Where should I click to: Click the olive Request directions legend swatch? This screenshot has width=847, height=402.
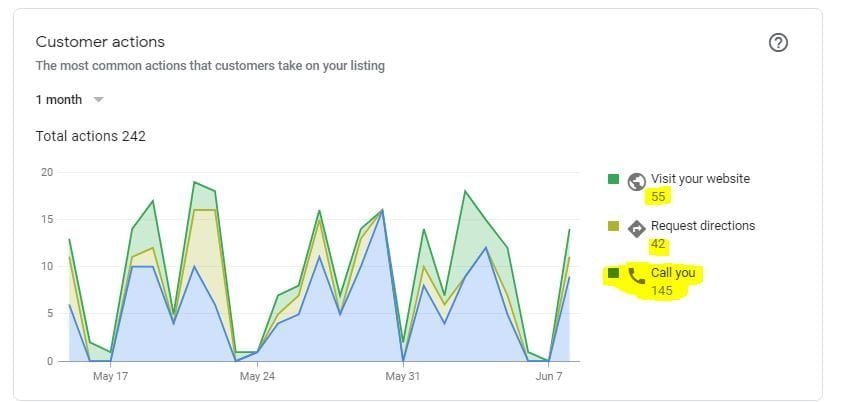coord(613,226)
